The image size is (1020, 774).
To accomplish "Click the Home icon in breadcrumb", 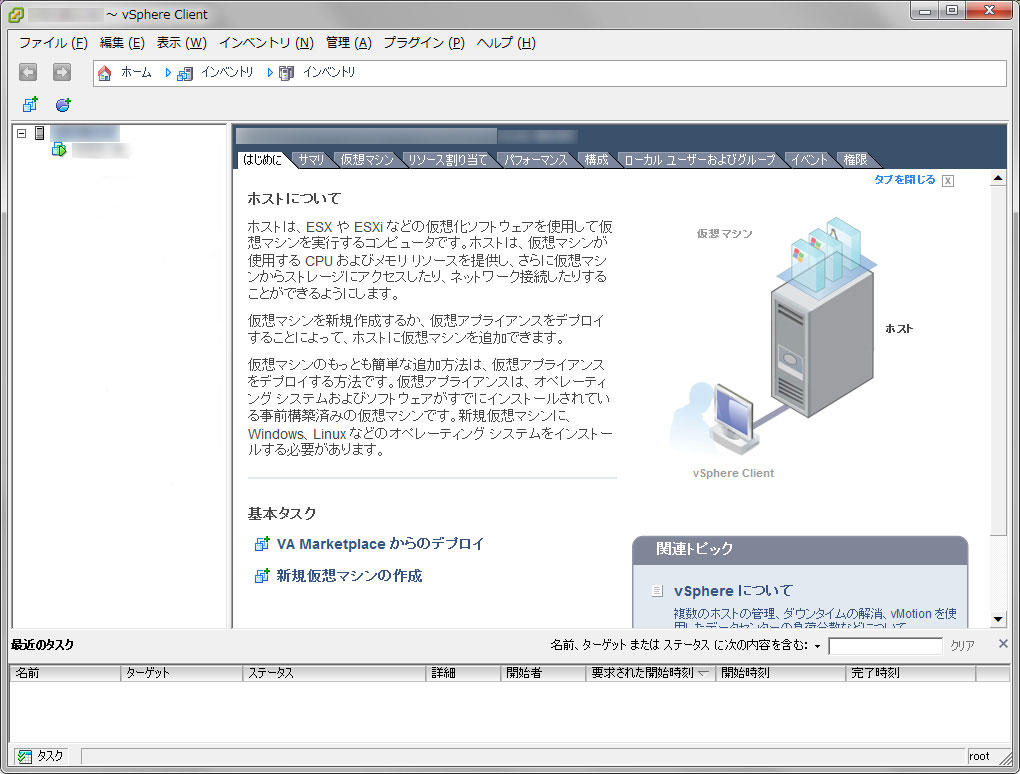I will click(104, 73).
